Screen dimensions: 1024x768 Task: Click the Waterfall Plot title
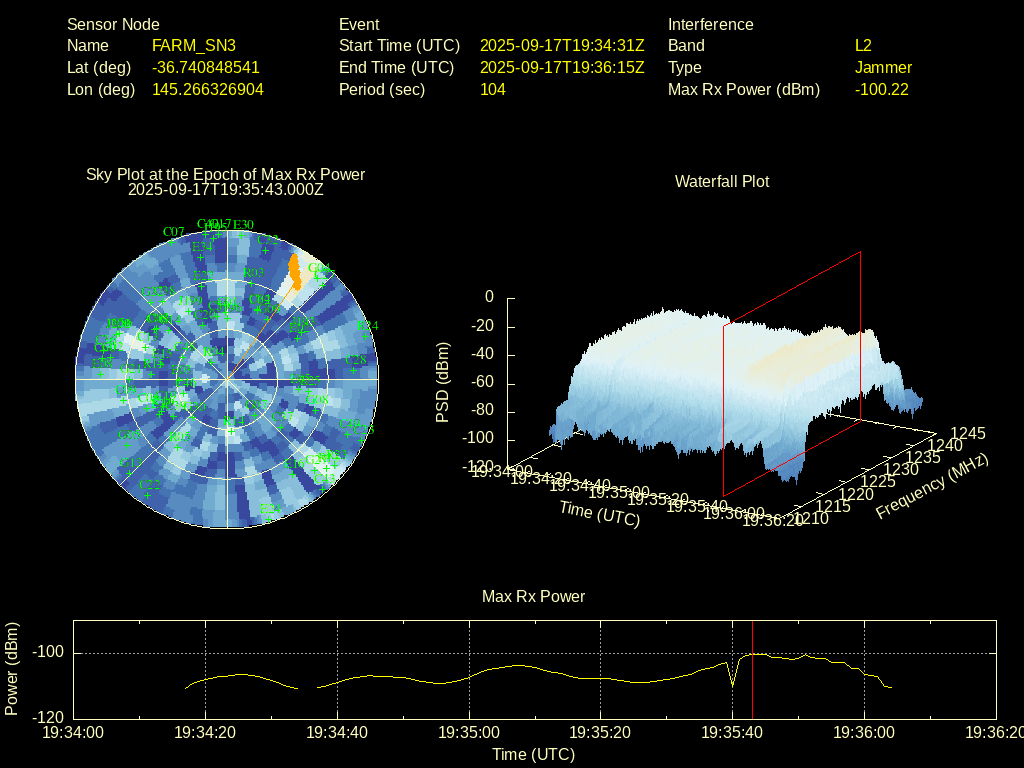[722, 181]
